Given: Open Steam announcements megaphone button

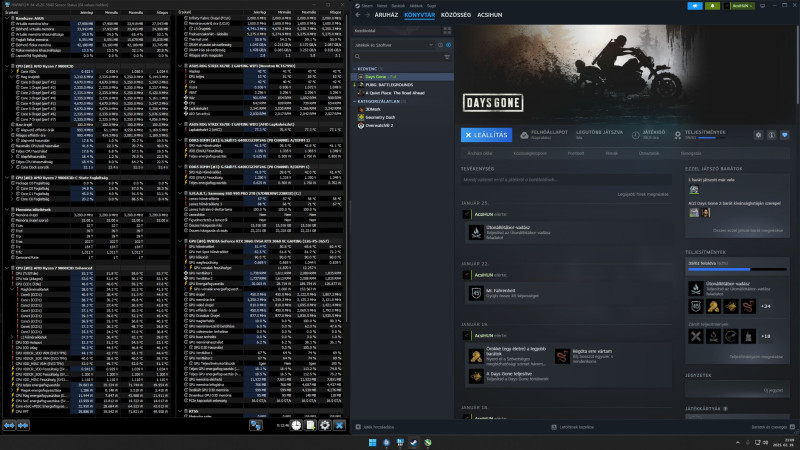Looking at the screenshot, I should pyautogui.click(x=695, y=6).
